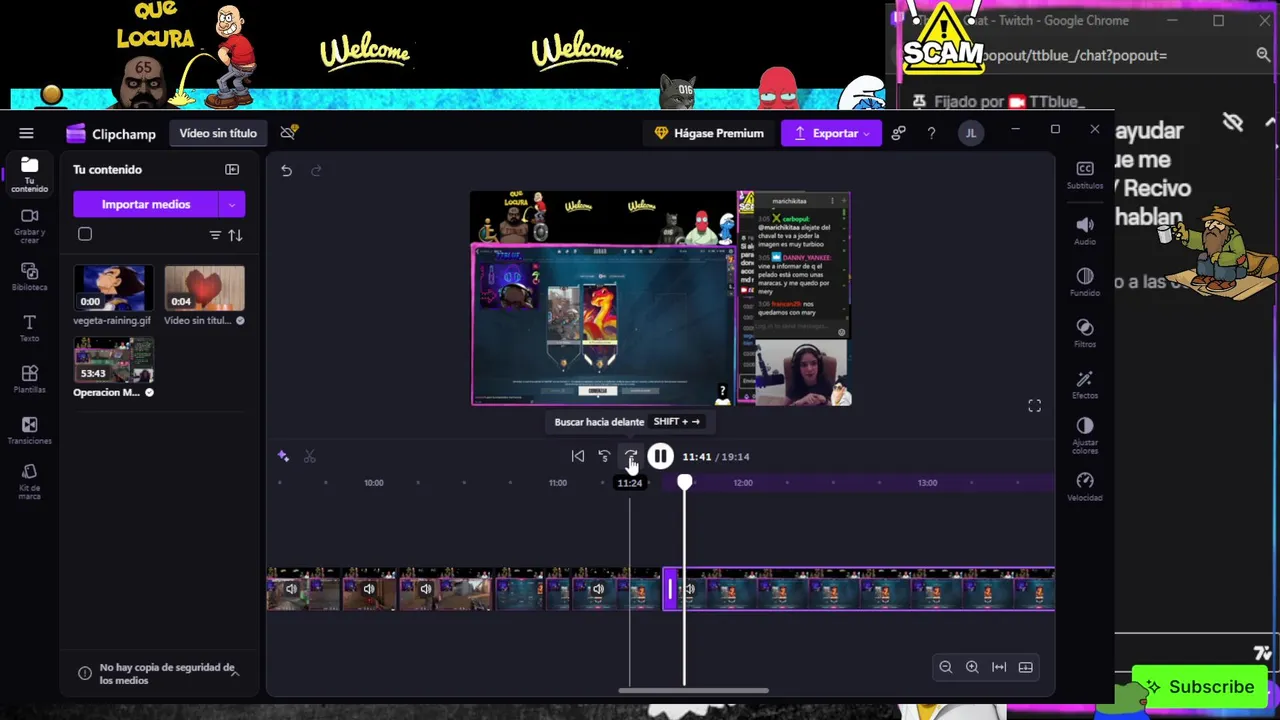Image resolution: width=1280 pixels, height=720 pixels.
Task: Seek backward five seconds
Action: point(604,456)
